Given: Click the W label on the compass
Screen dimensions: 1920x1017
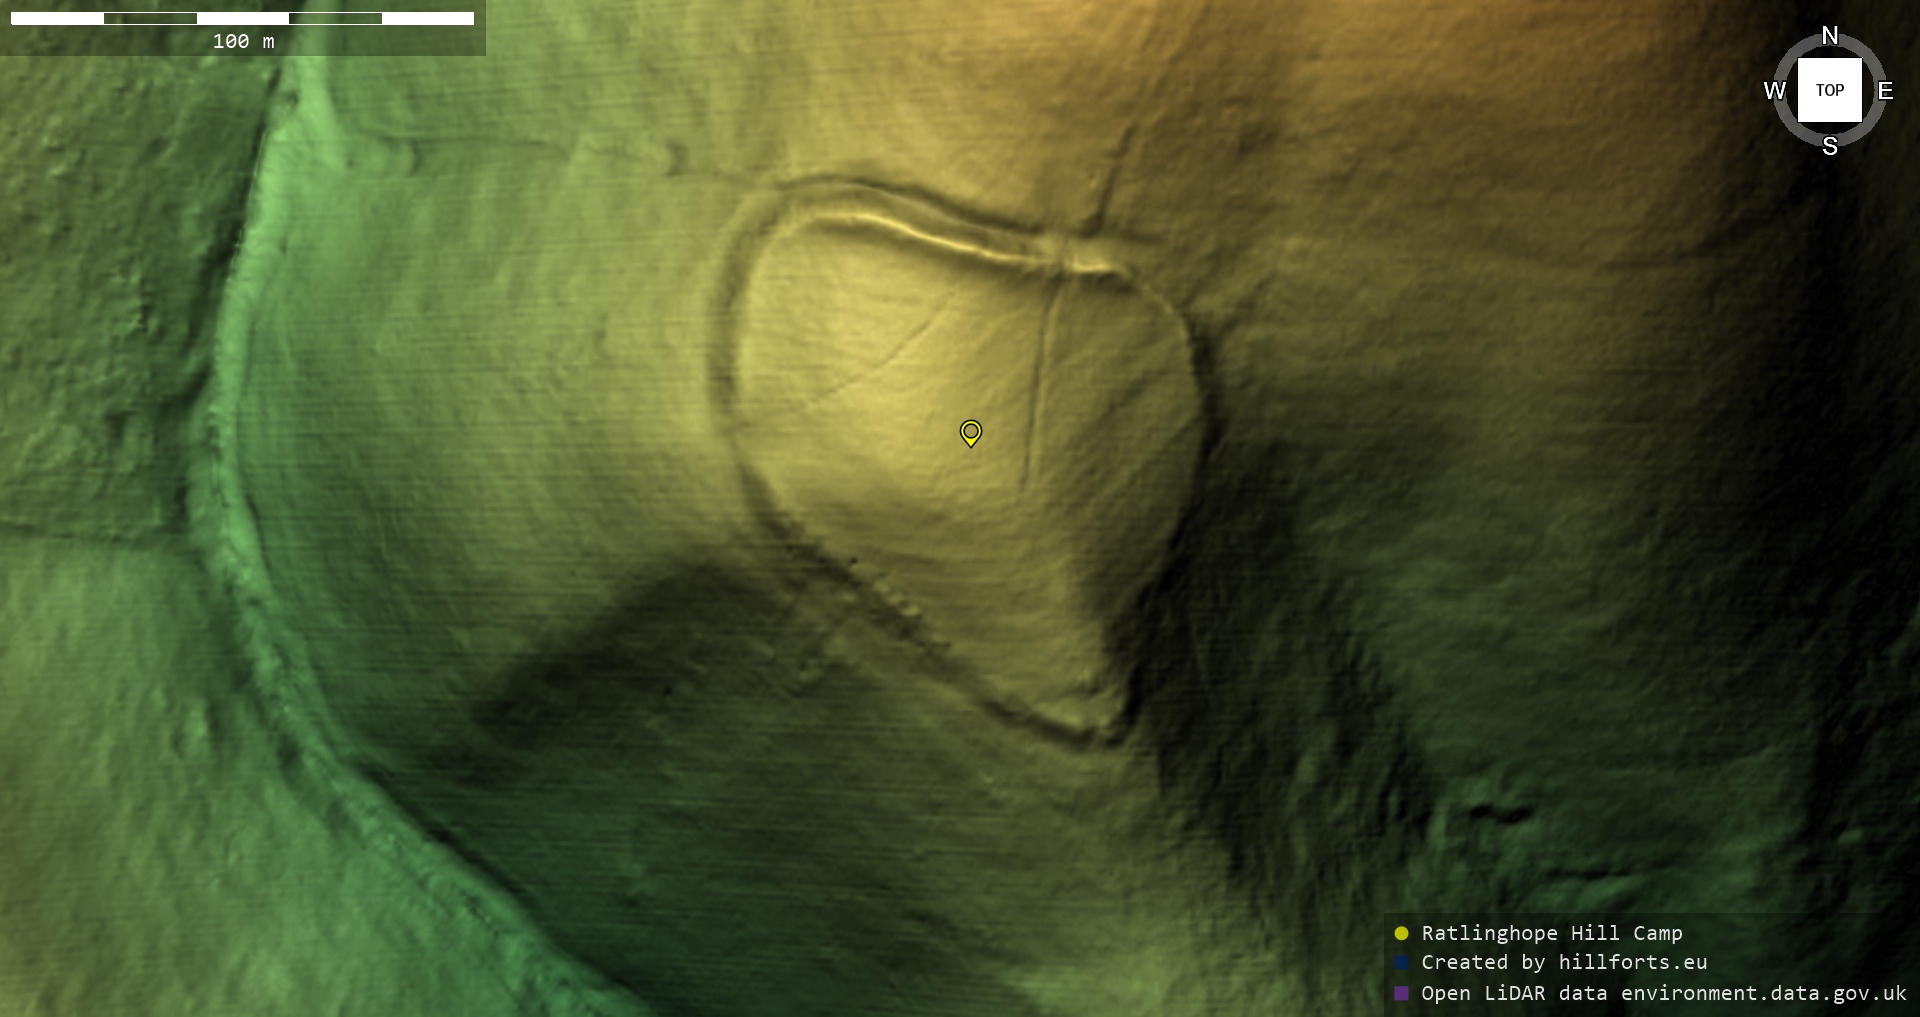Looking at the screenshot, I should click(x=1774, y=91).
